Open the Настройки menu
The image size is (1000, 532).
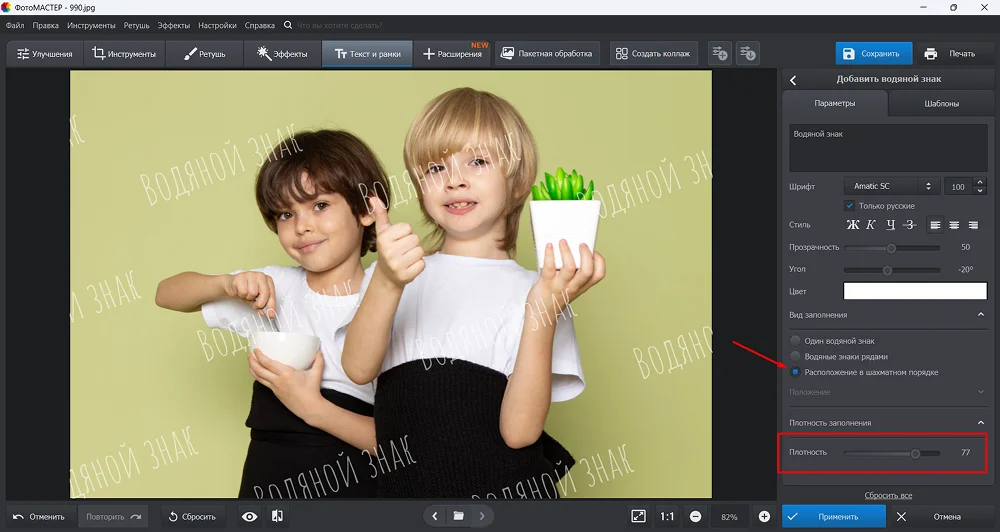click(x=217, y=26)
